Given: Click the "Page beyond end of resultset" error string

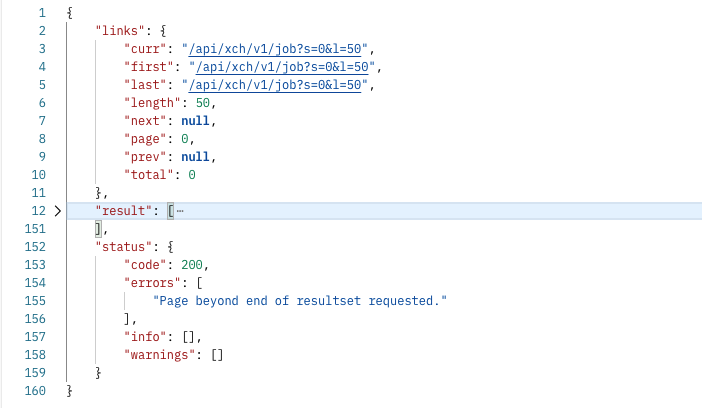Looking at the screenshot, I should 299,301.
